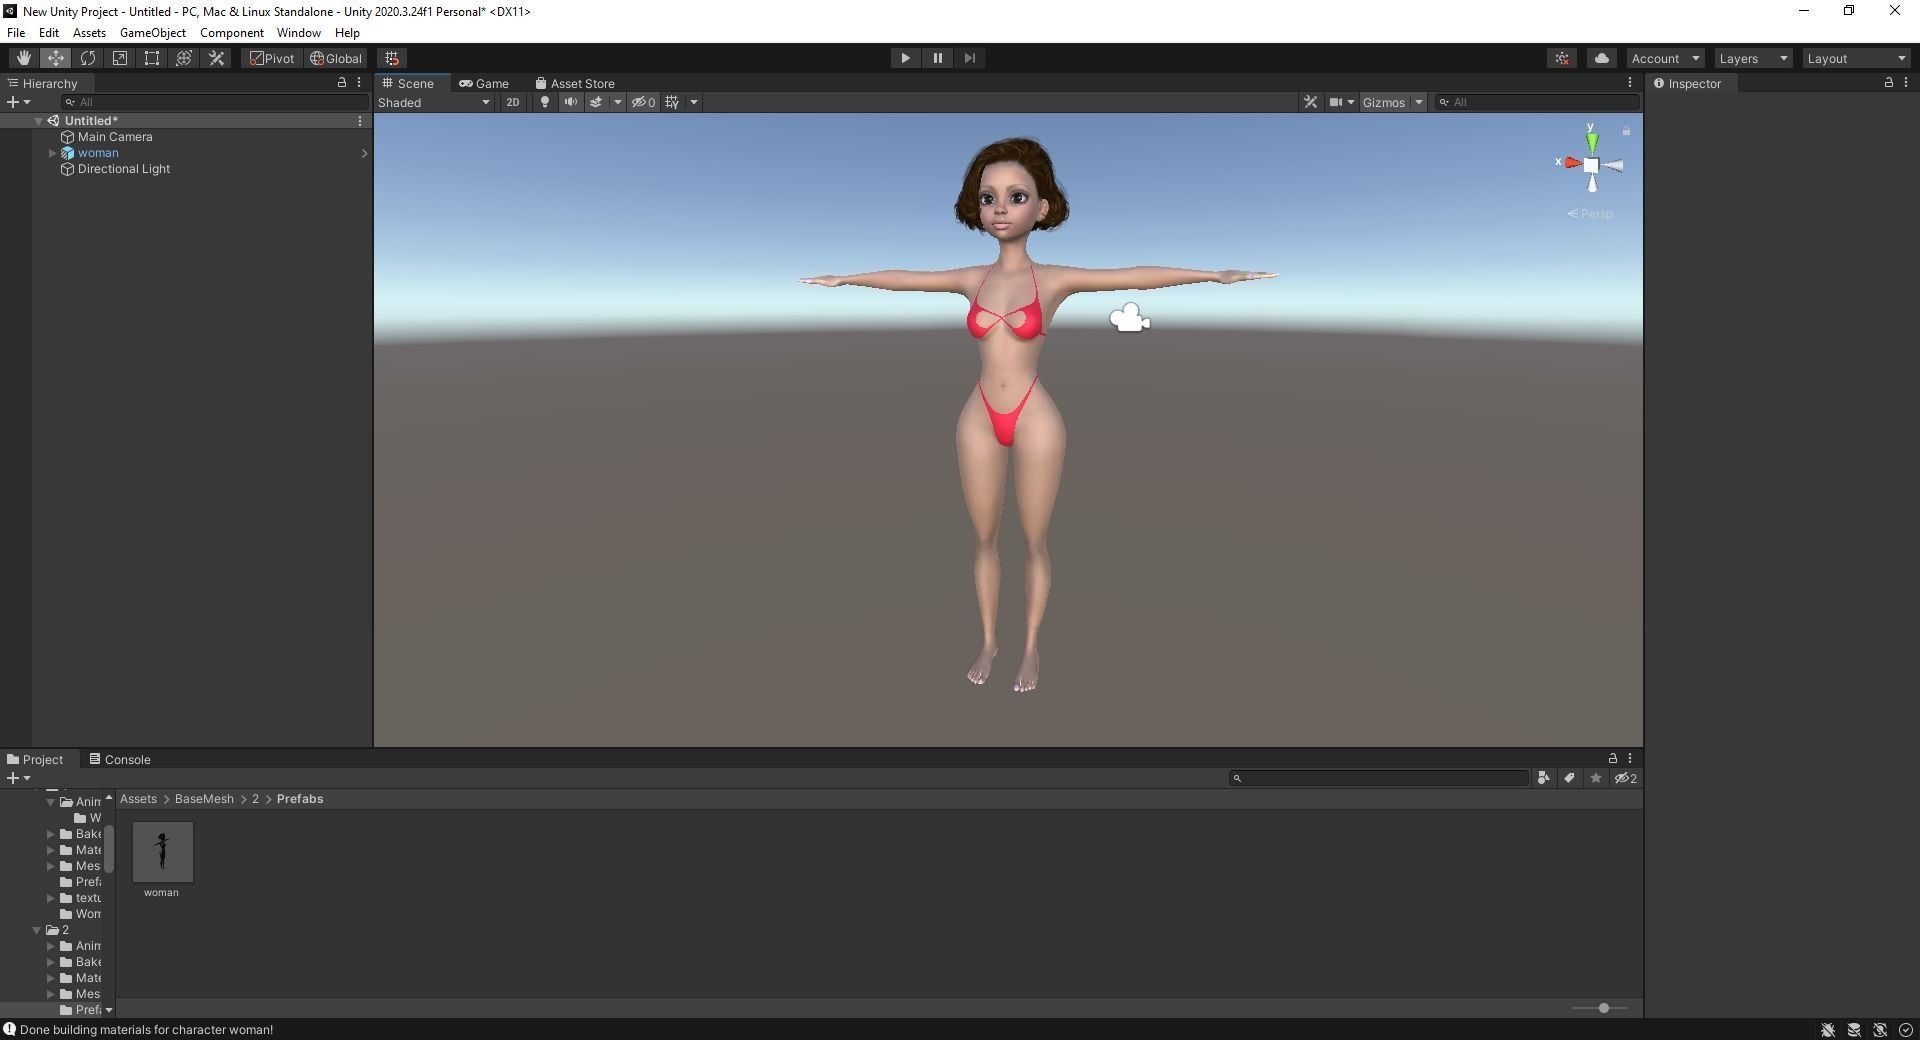Click Main Camera gizmo in scene

click(1130, 318)
